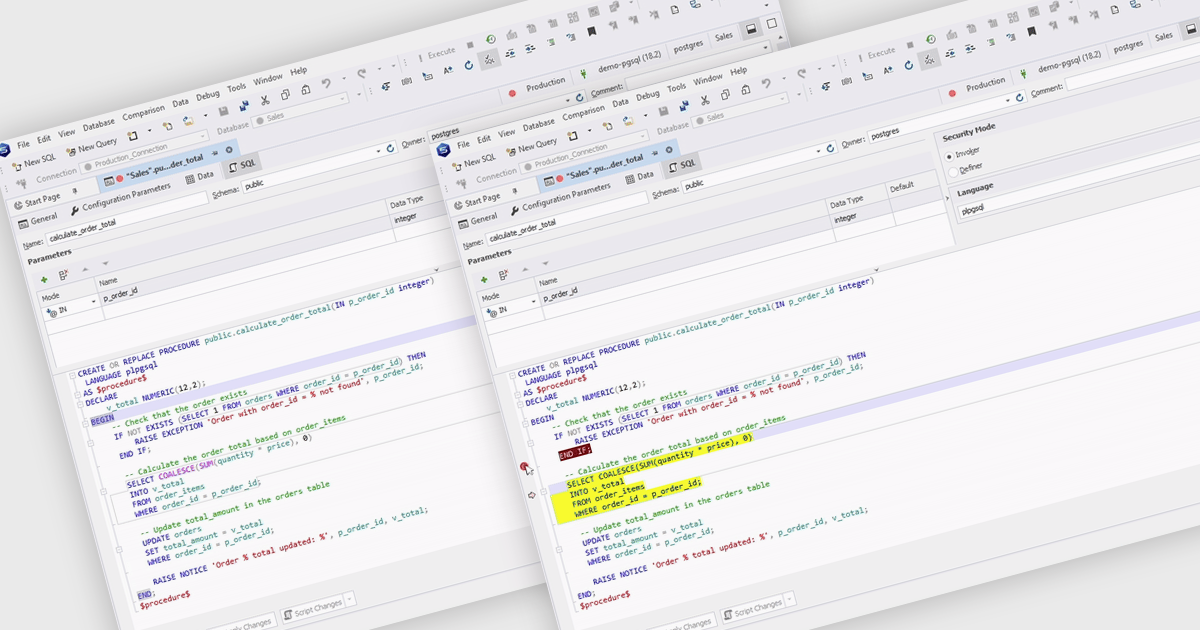Open Comparison menu in back window
Image resolution: width=1200 pixels, height=630 pixels.
click(143, 113)
